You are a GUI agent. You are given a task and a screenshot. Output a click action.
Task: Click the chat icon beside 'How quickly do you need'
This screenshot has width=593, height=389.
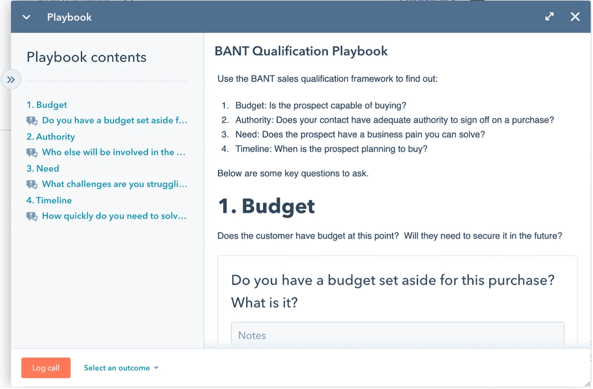tap(32, 216)
